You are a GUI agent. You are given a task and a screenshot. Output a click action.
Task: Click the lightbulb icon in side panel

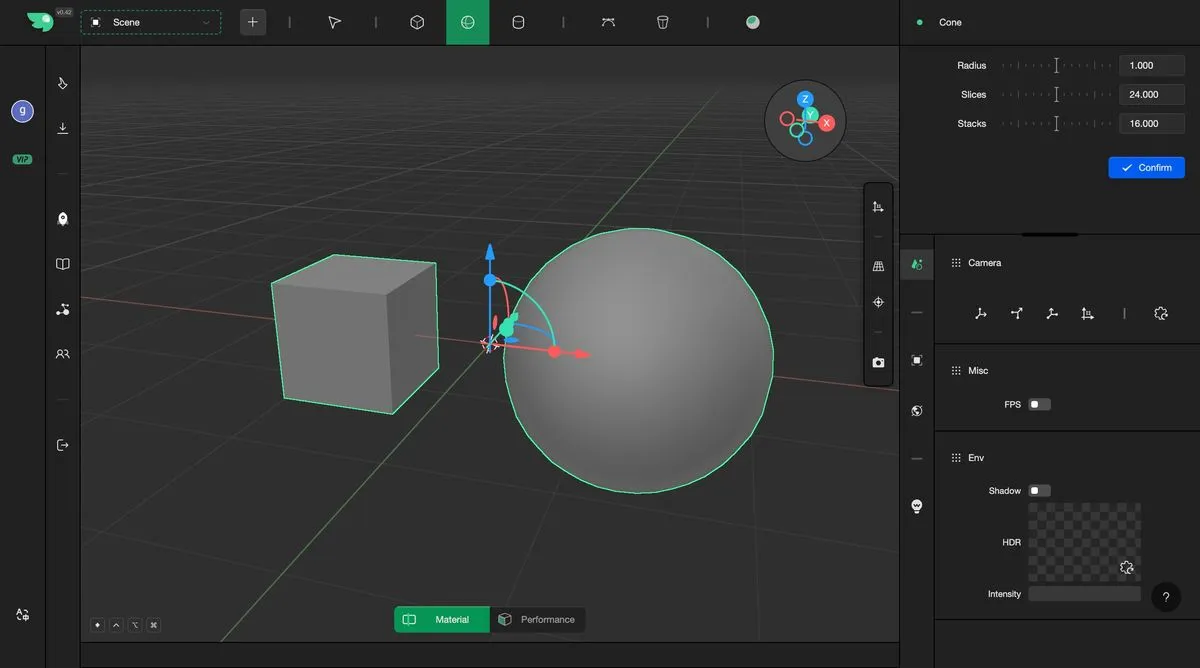[917, 507]
